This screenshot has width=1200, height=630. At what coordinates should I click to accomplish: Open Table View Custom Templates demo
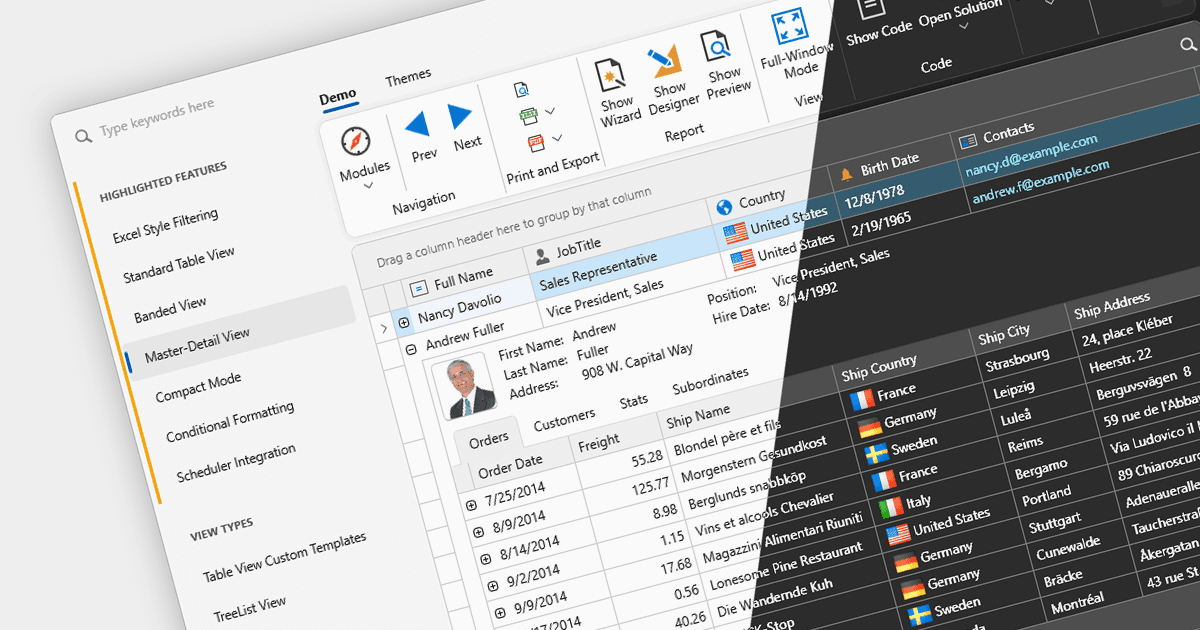coord(285,557)
